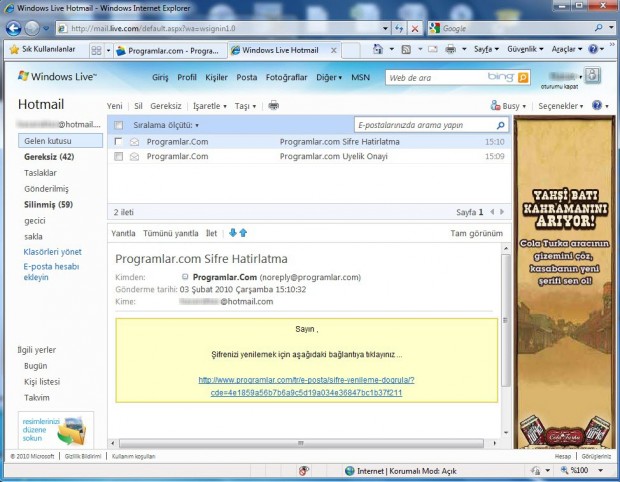620x482 pixels.
Task: Click the resimlerinizi düzene sokun thumbnail
Action: click(56, 429)
